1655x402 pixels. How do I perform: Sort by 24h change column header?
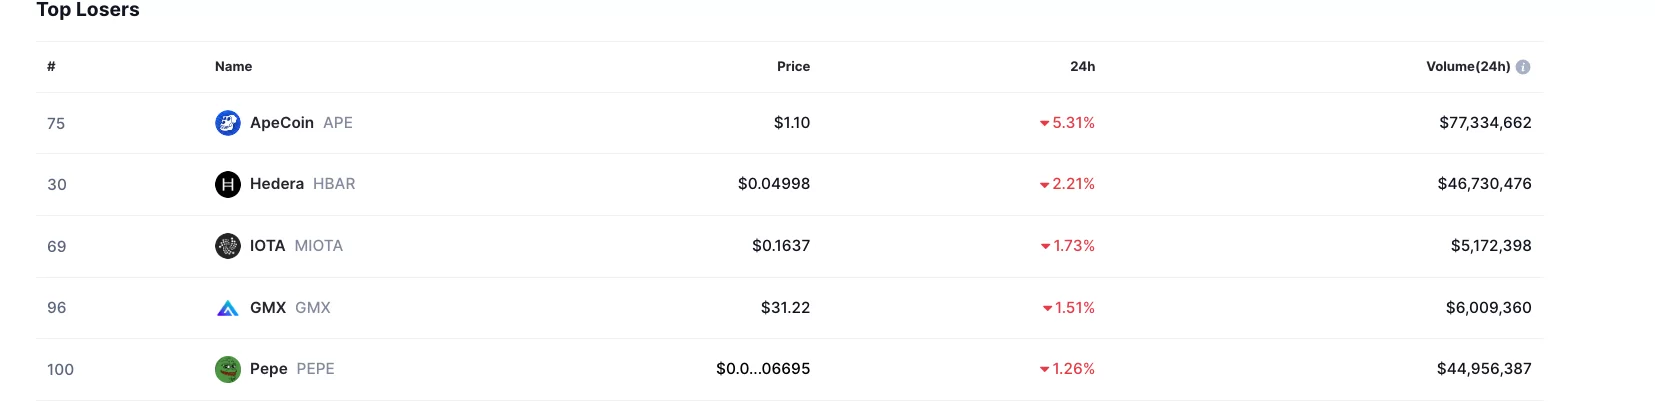1082,67
